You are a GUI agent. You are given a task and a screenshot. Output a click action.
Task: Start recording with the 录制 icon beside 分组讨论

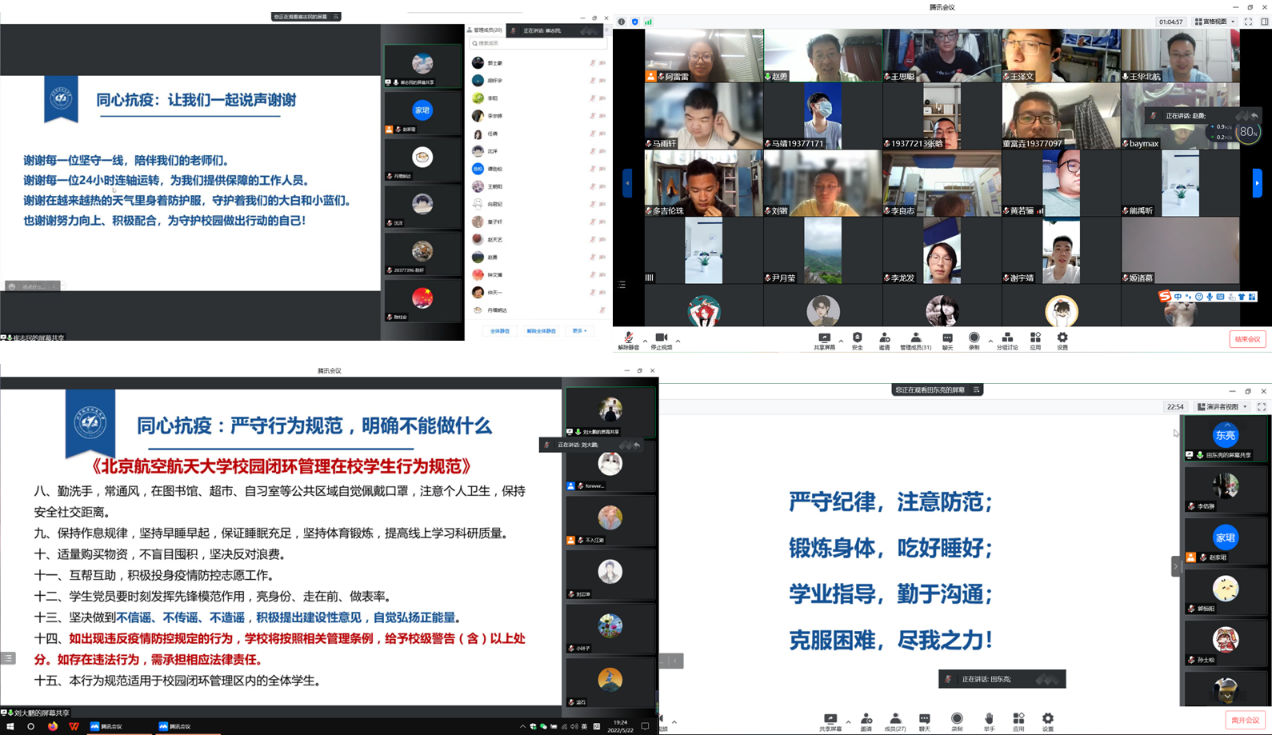974,339
